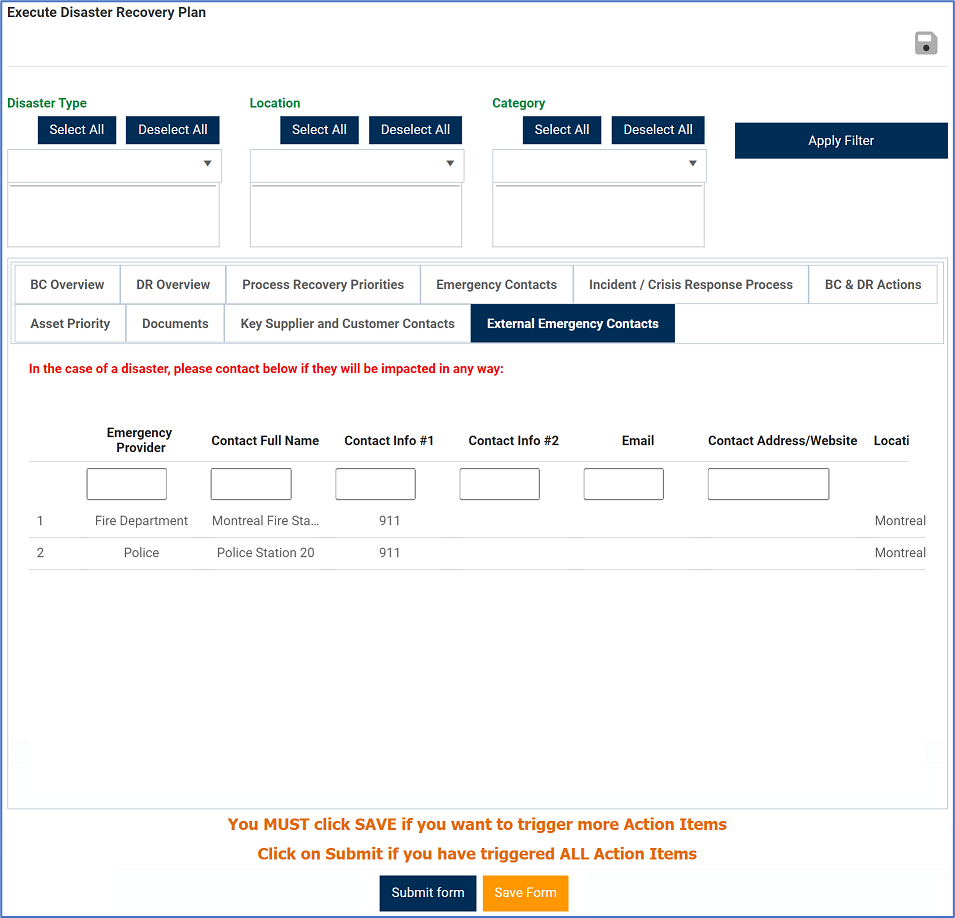Screen dimensions: 955x918
Task: Click Deselect All under Disaster Type
Action: click(172, 130)
